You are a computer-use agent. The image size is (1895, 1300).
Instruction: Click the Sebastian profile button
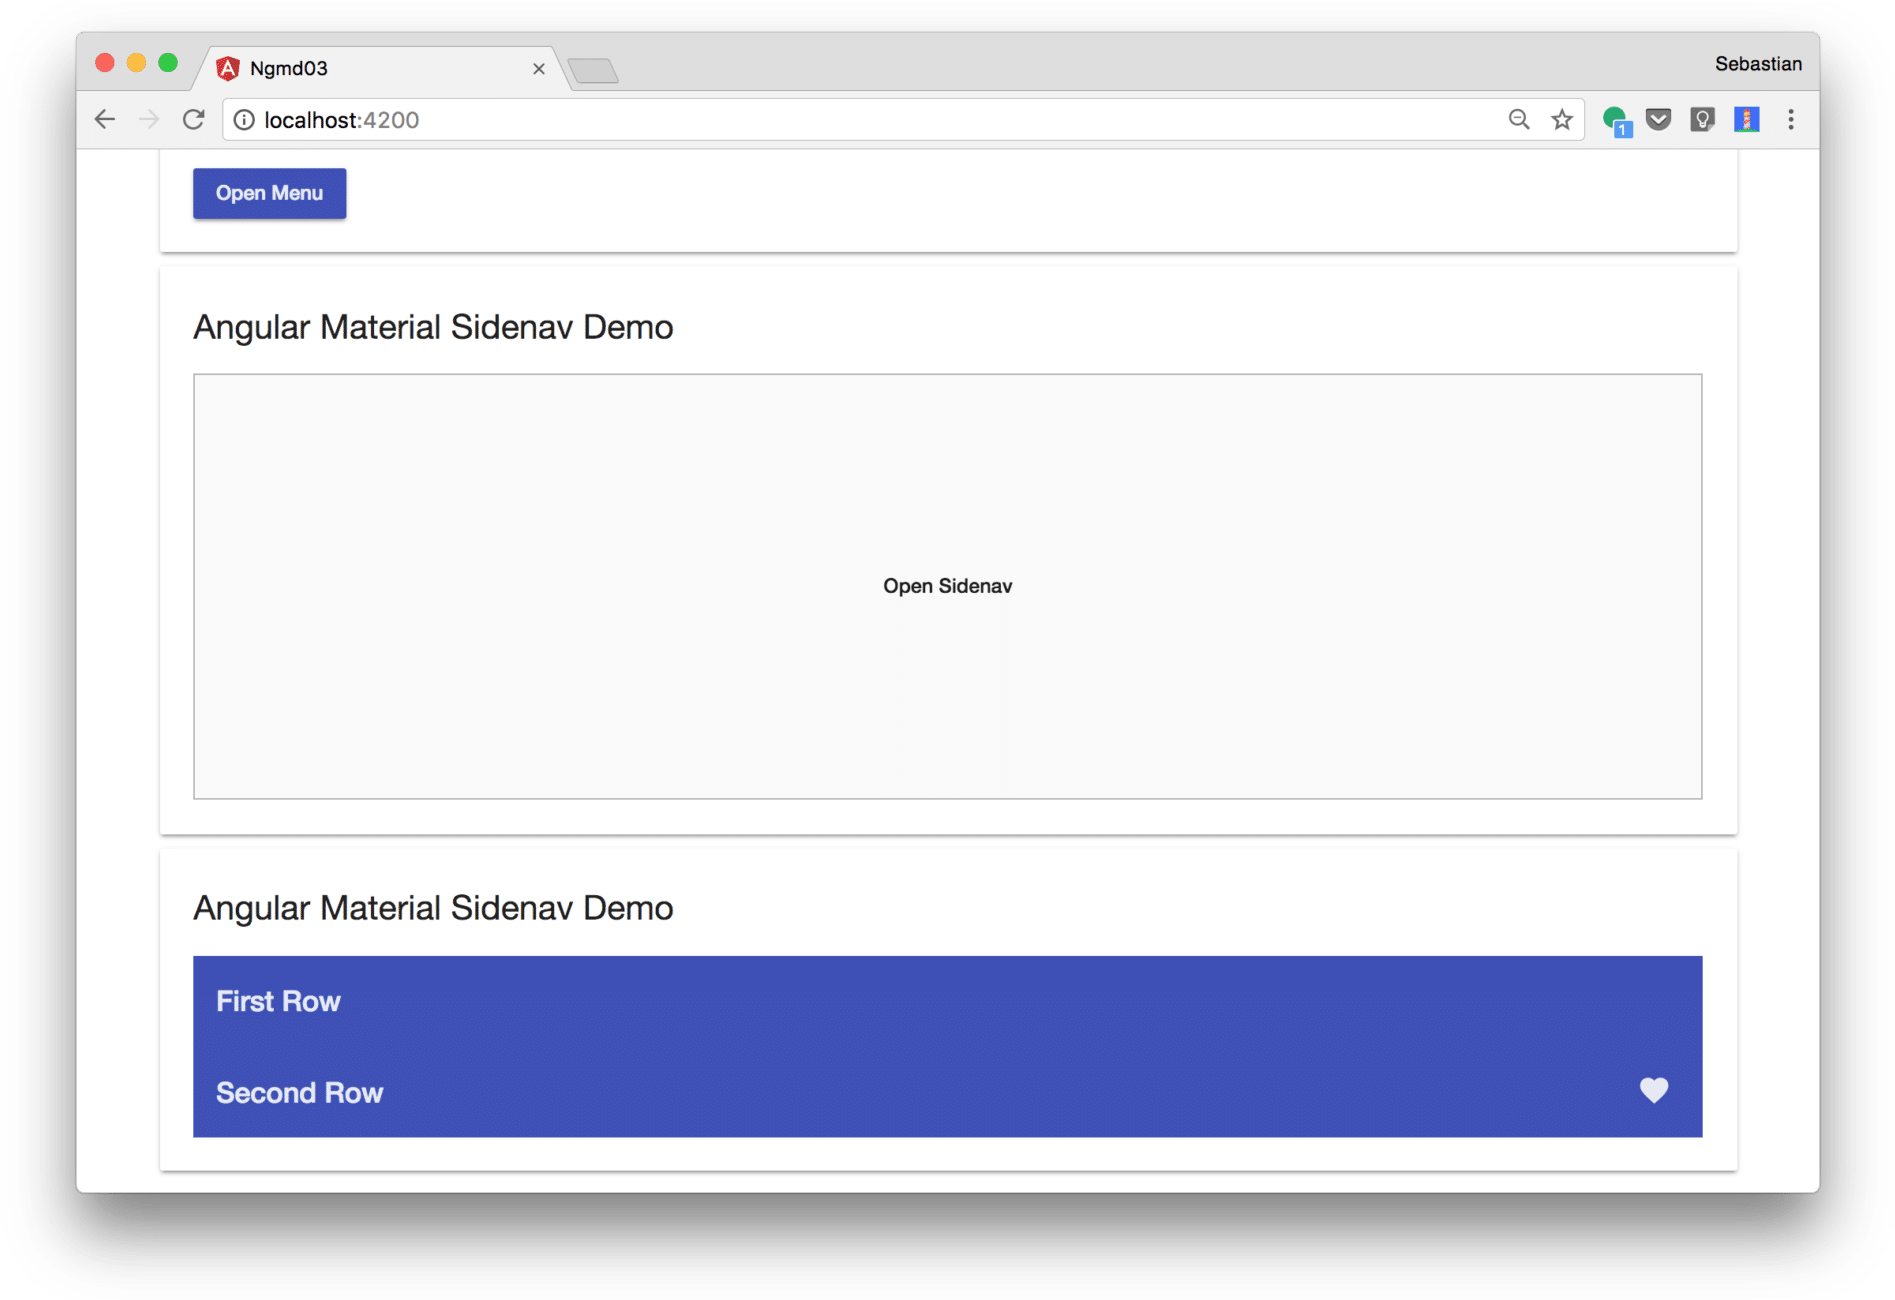point(1757,64)
